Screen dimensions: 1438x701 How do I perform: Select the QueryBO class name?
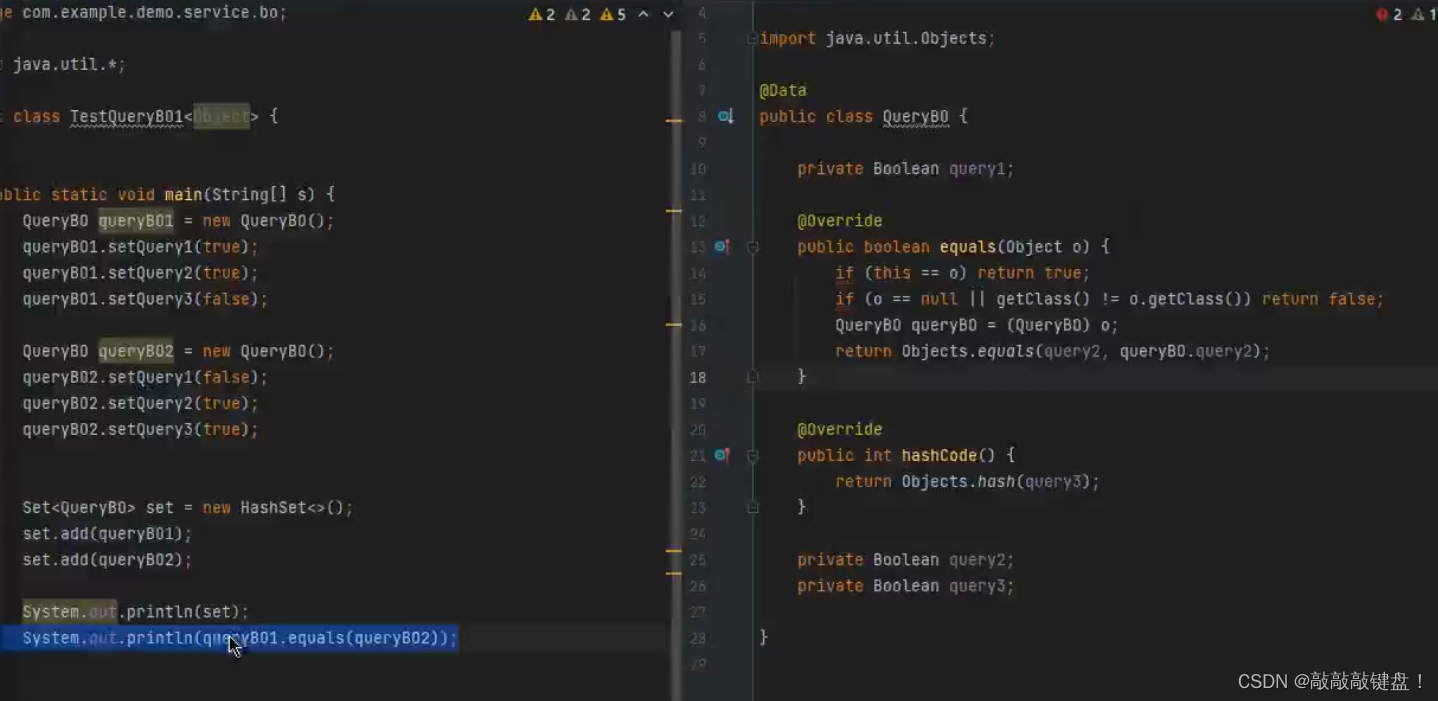[x=915, y=116]
